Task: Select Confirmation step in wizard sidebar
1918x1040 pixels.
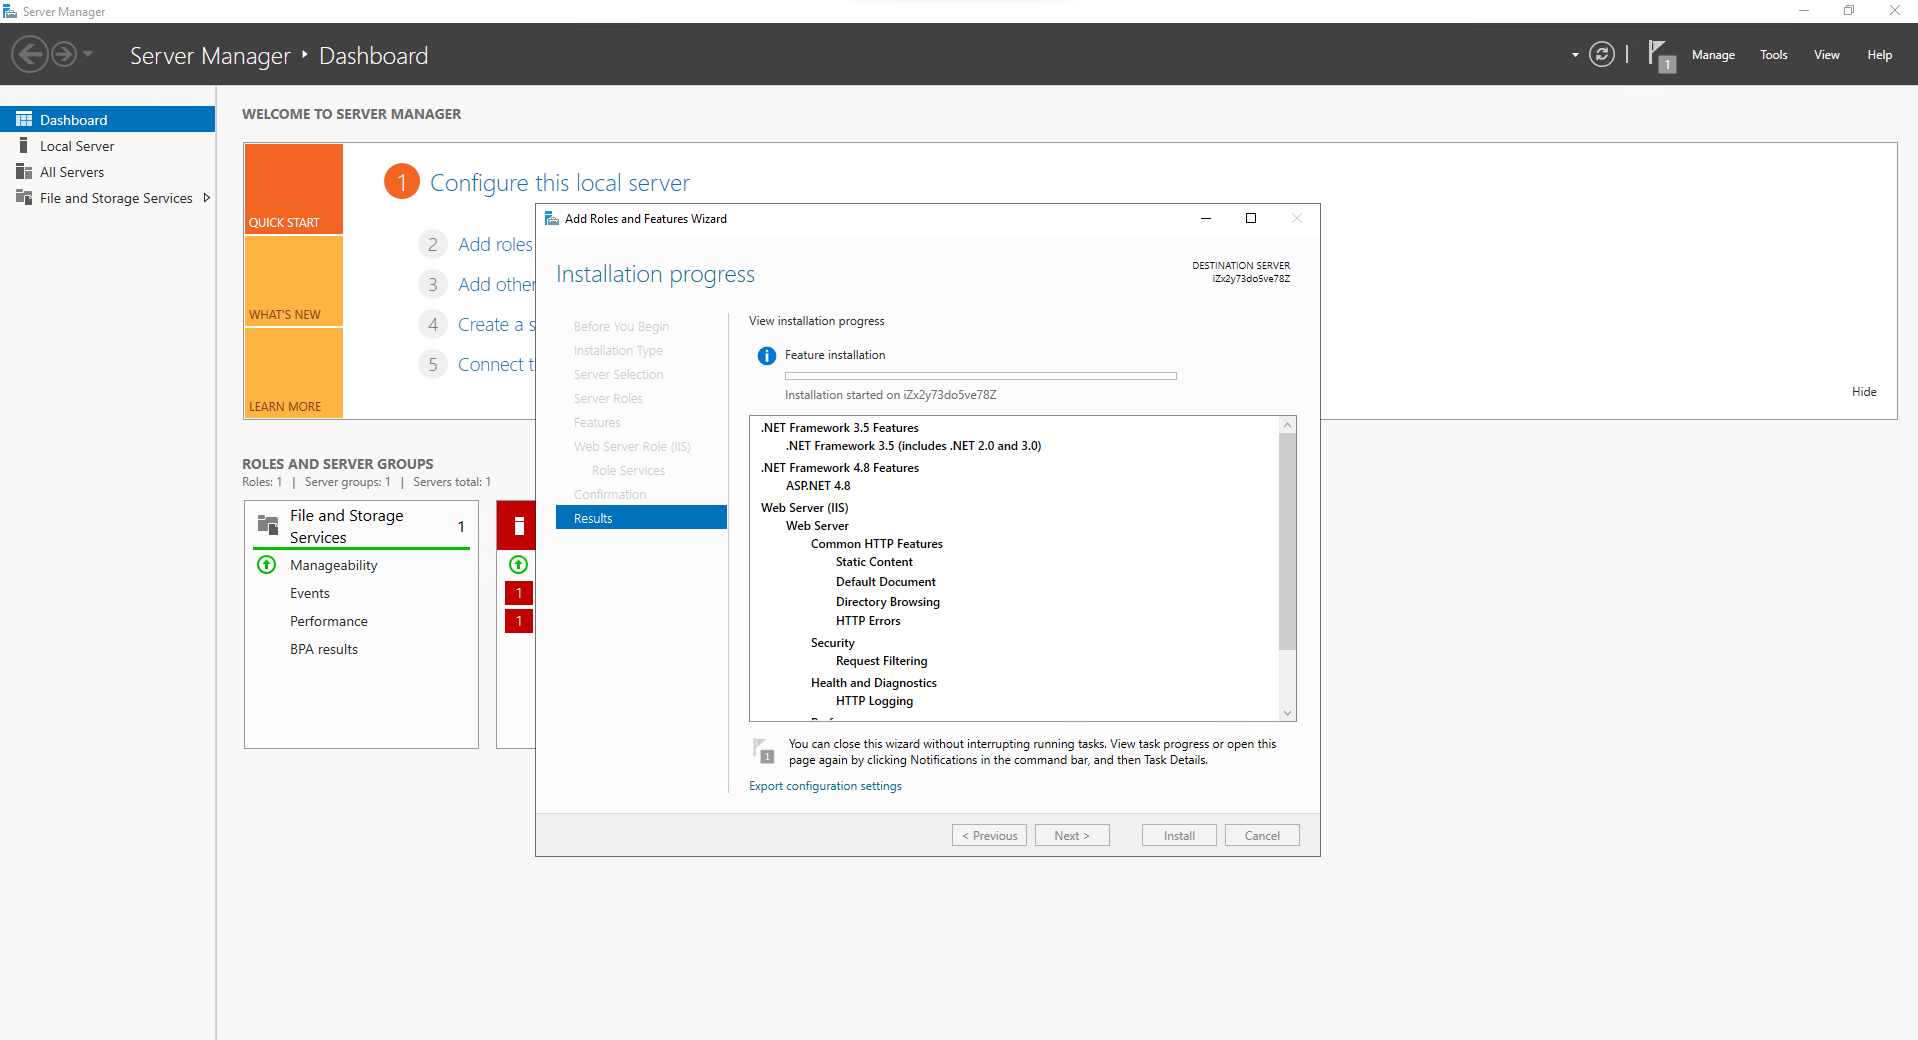Action: 610,494
